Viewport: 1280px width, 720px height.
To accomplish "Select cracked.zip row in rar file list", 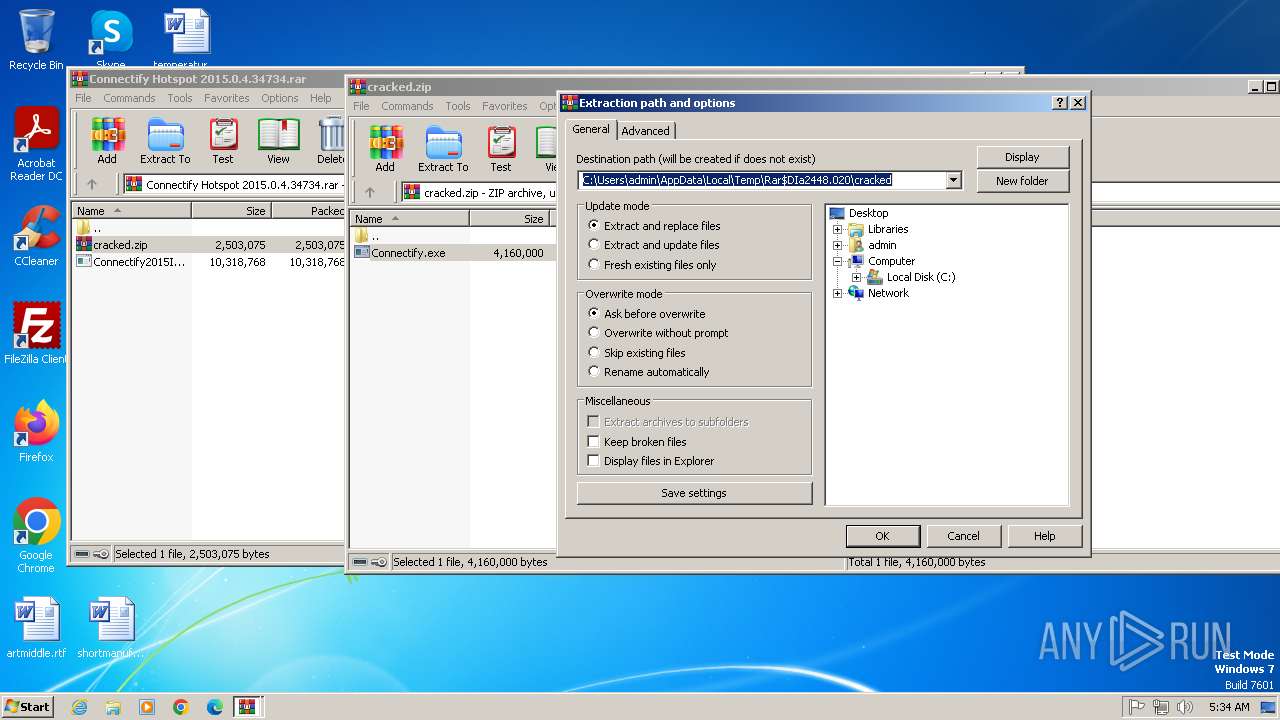I will [120, 245].
